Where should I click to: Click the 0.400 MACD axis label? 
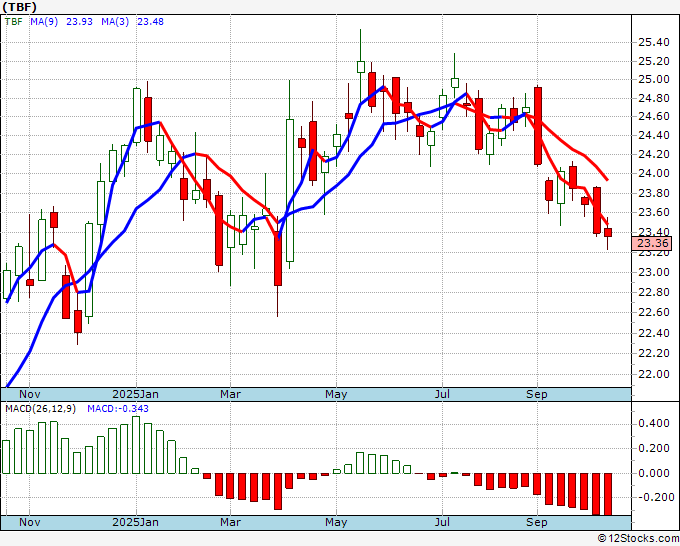(654, 423)
